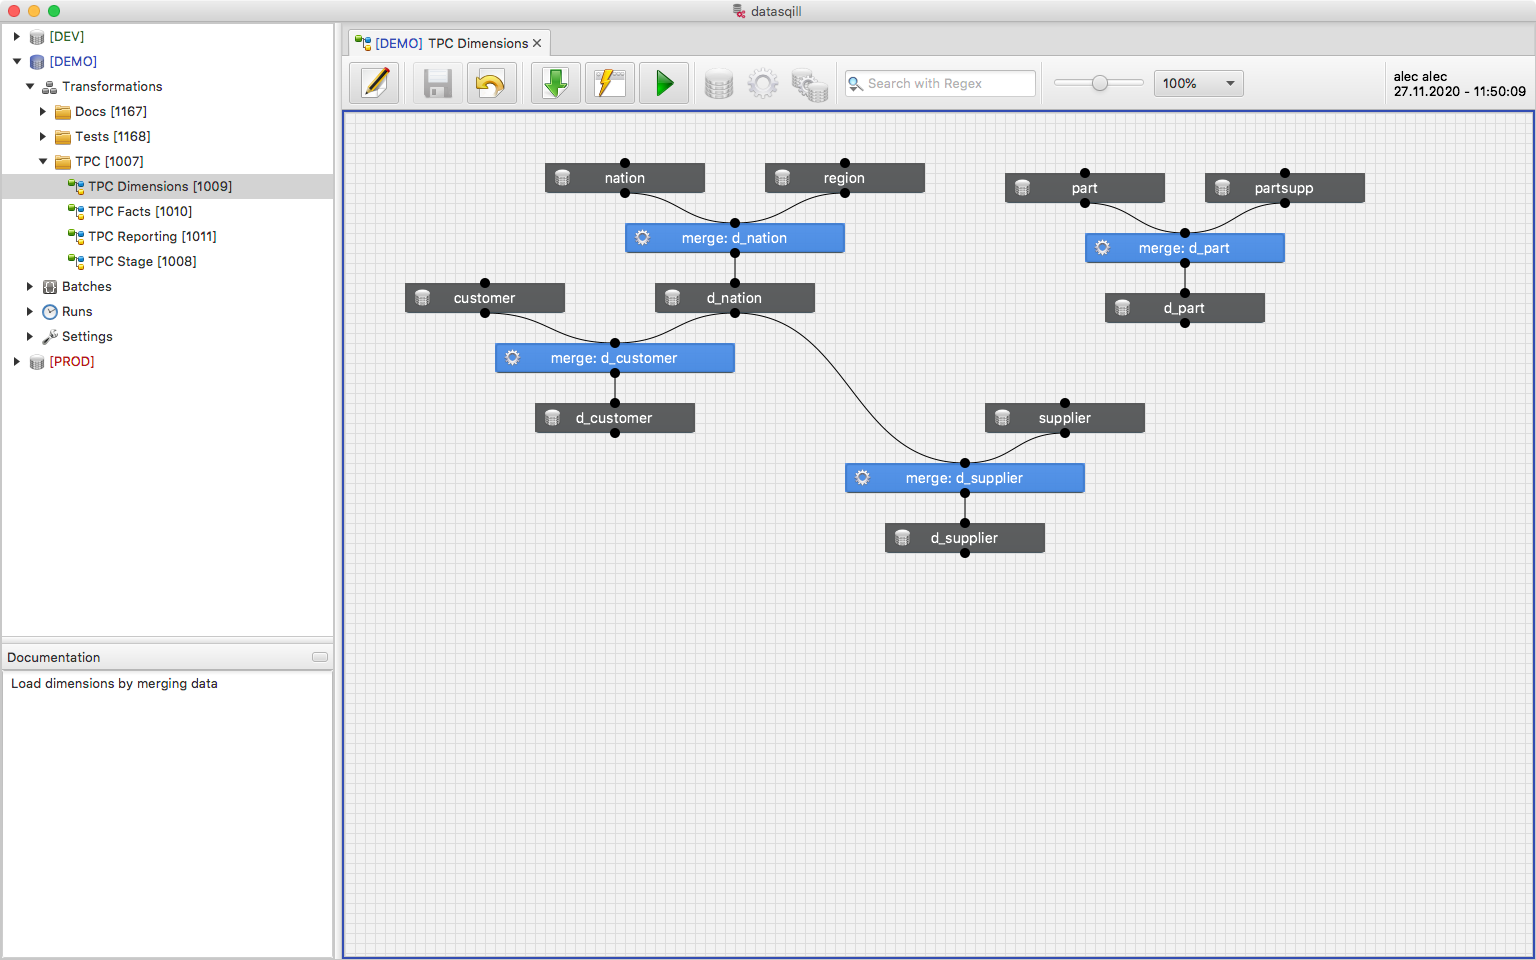Expand the Batches tree branch
Viewport: 1536px width, 960px height.
(x=29, y=286)
